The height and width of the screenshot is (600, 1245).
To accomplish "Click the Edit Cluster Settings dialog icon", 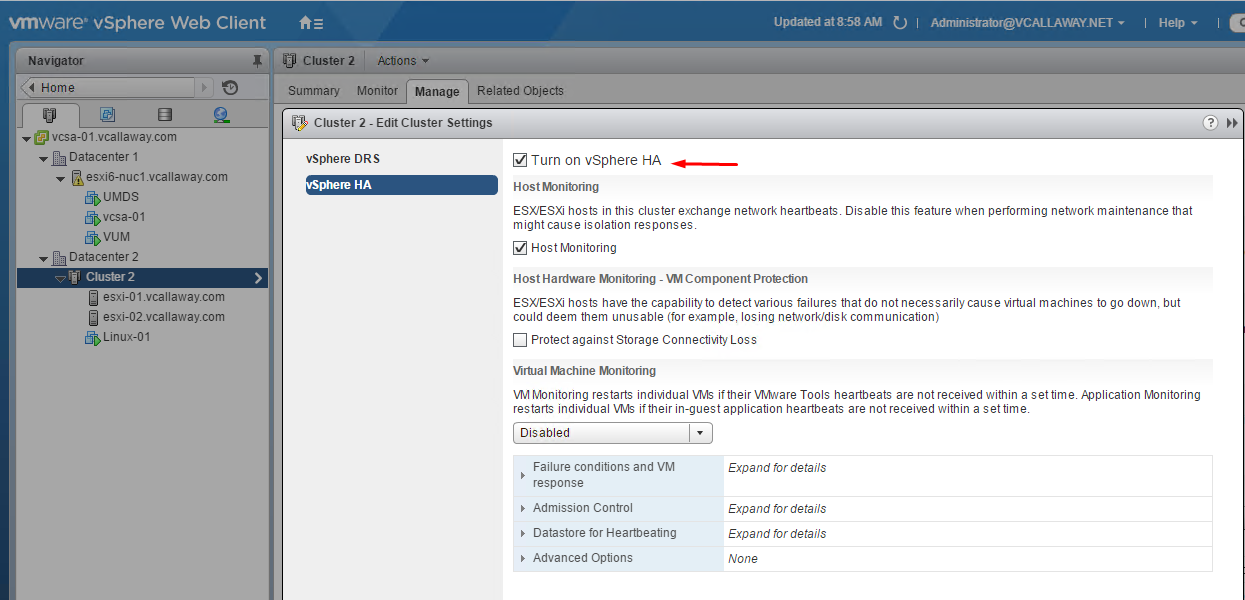I will coord(299,123).
